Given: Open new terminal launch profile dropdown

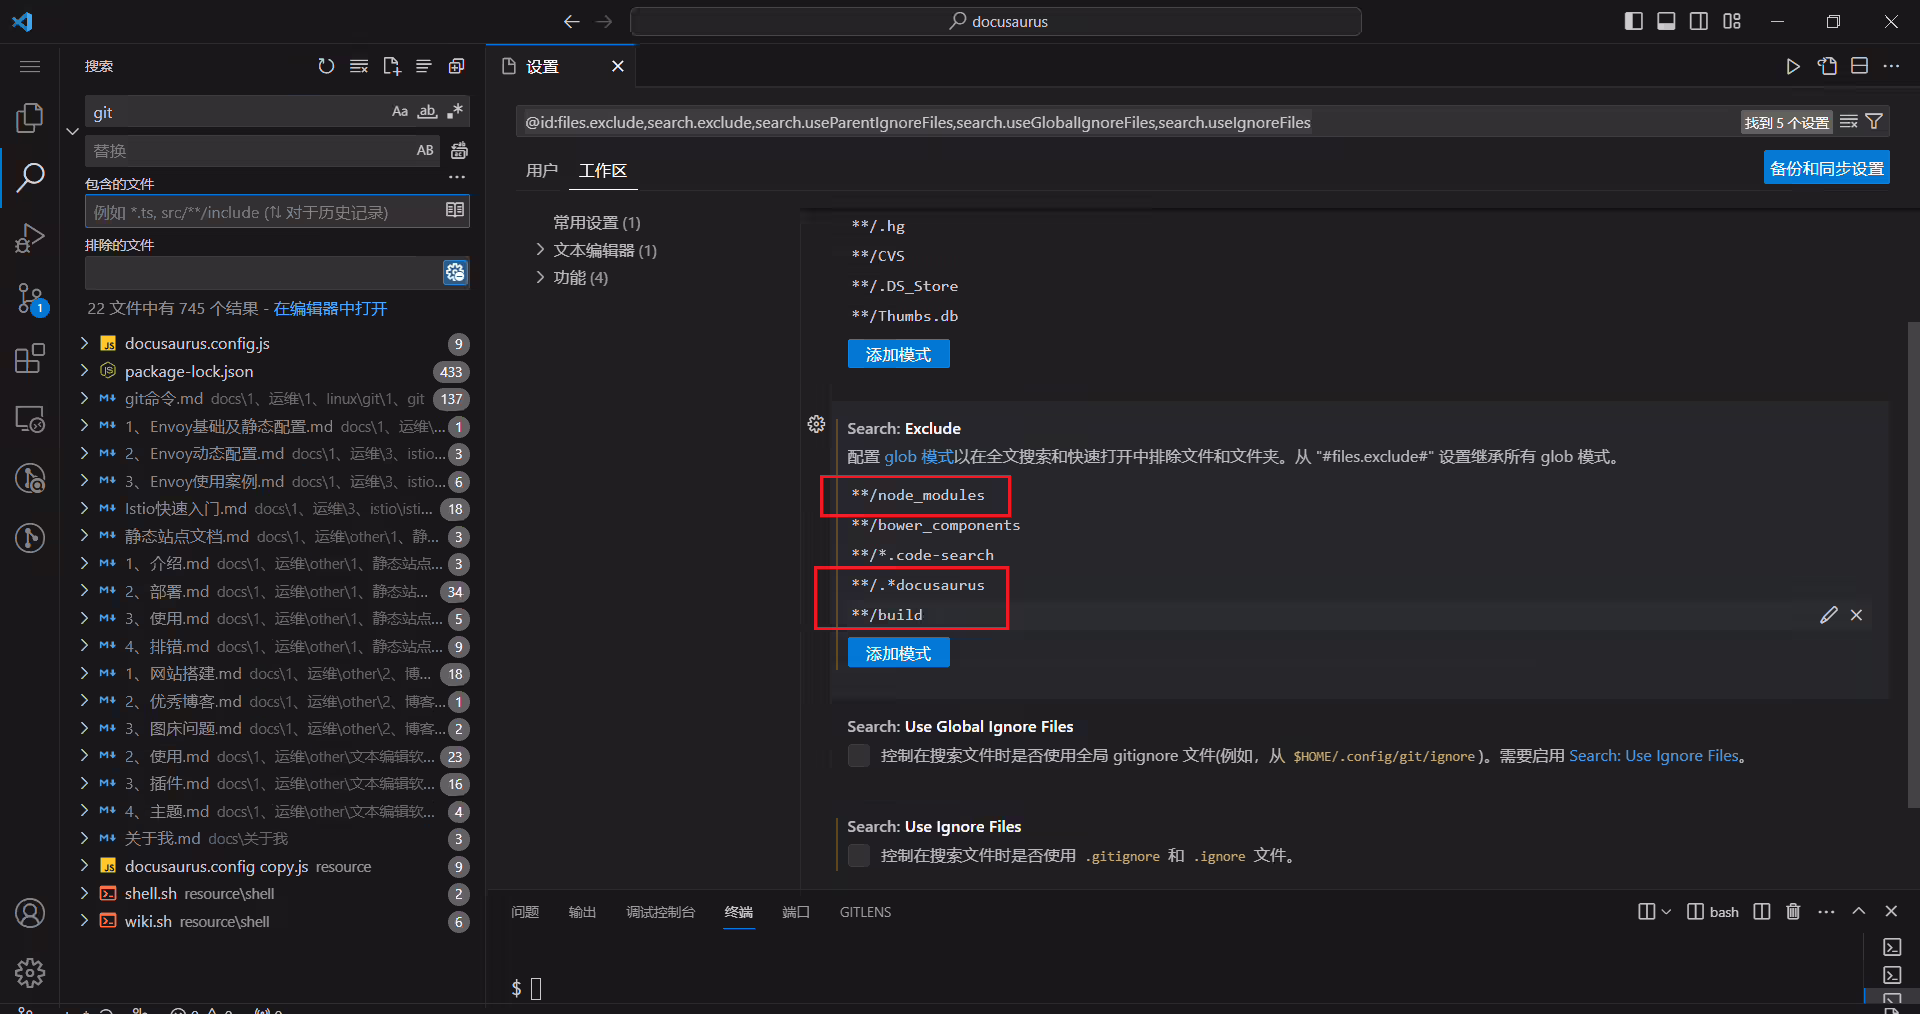Looking at the screenshot, I should tap(1665, 911).
